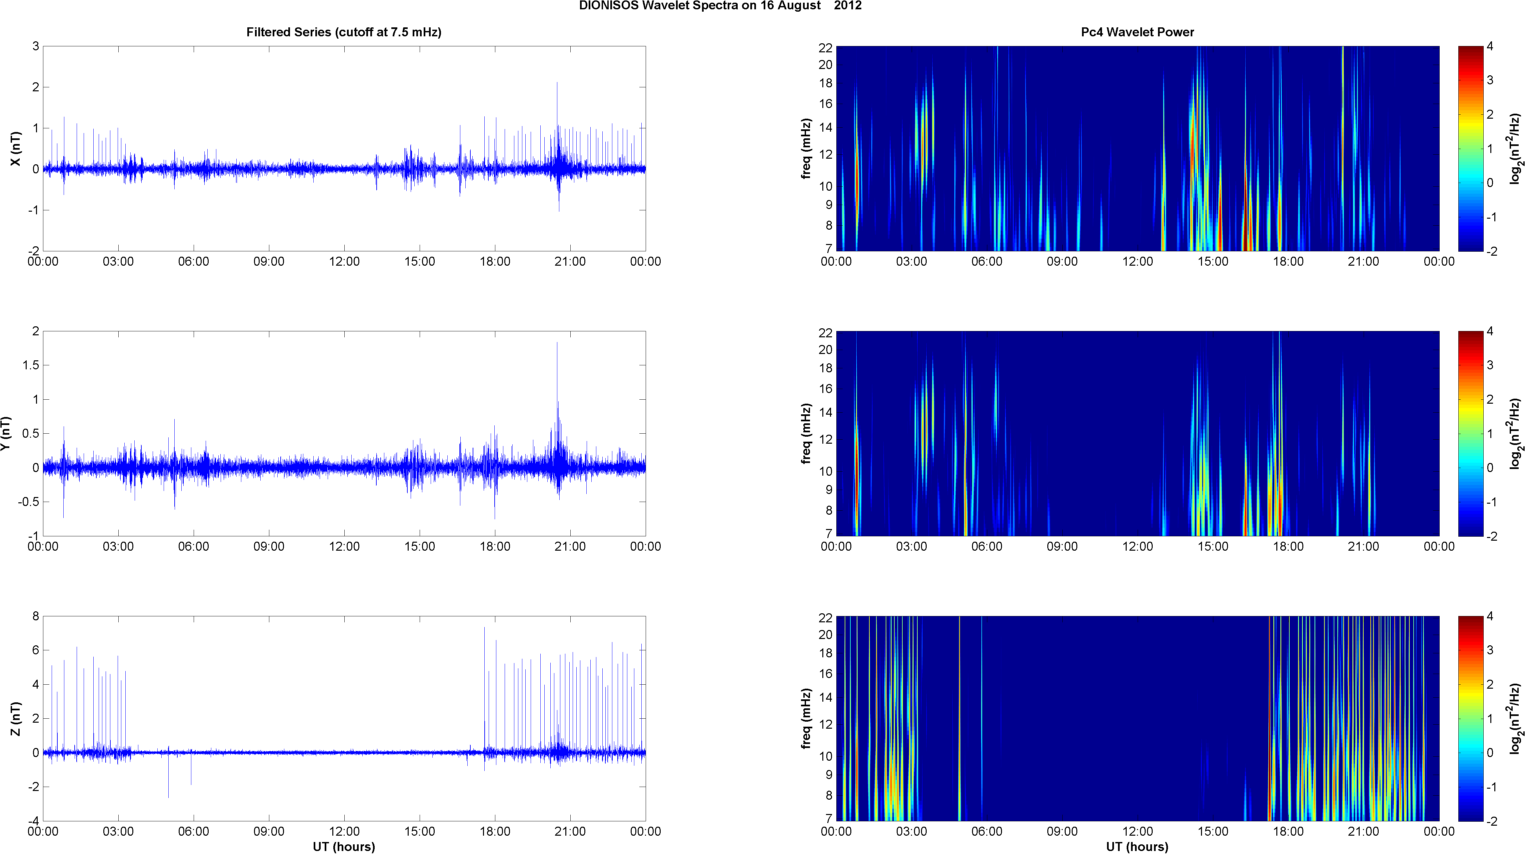Click the '-4' tick on the Z series axis

click(x=33, y=822)
